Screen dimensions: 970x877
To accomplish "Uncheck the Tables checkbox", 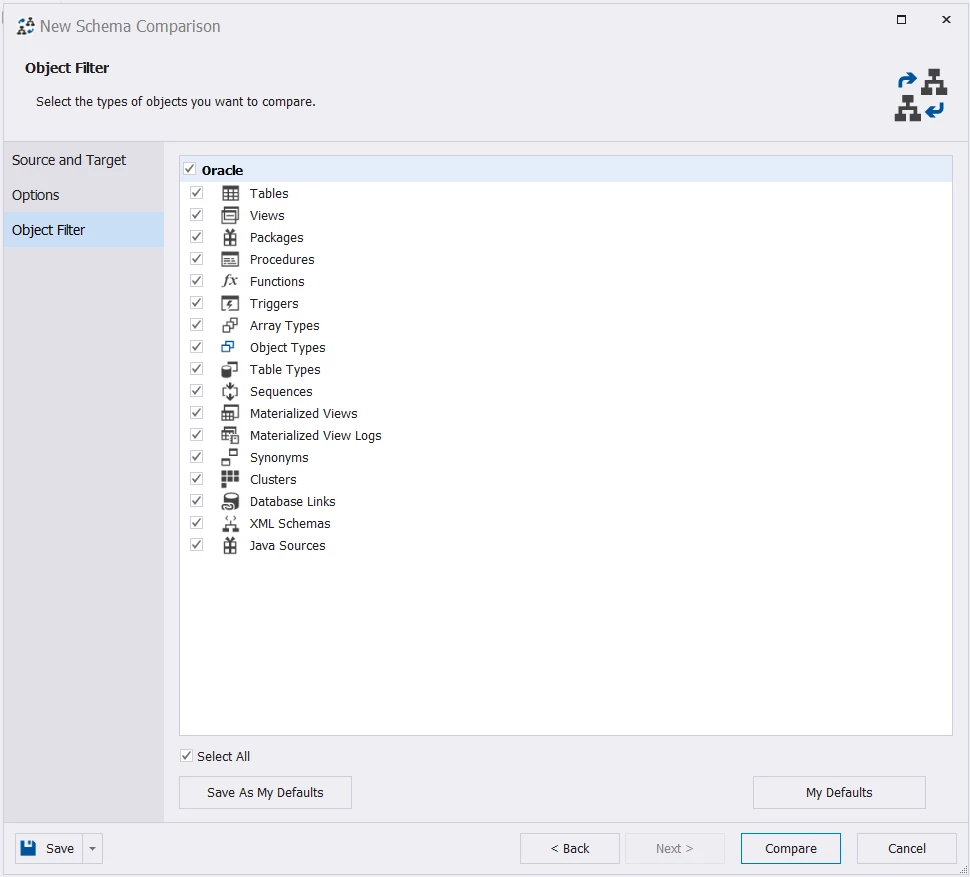I will click(x=197, y=193).
